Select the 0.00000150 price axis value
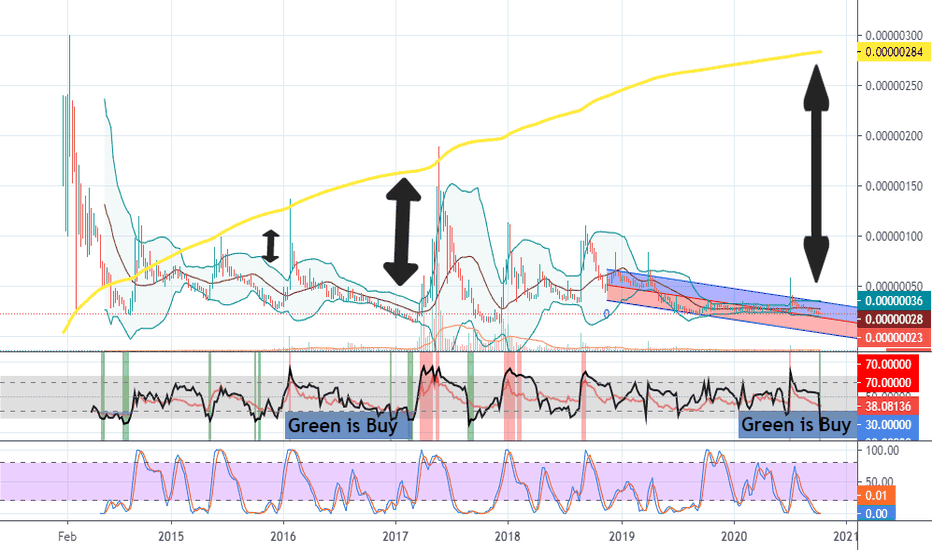932x550 pixels. (894, 186)
